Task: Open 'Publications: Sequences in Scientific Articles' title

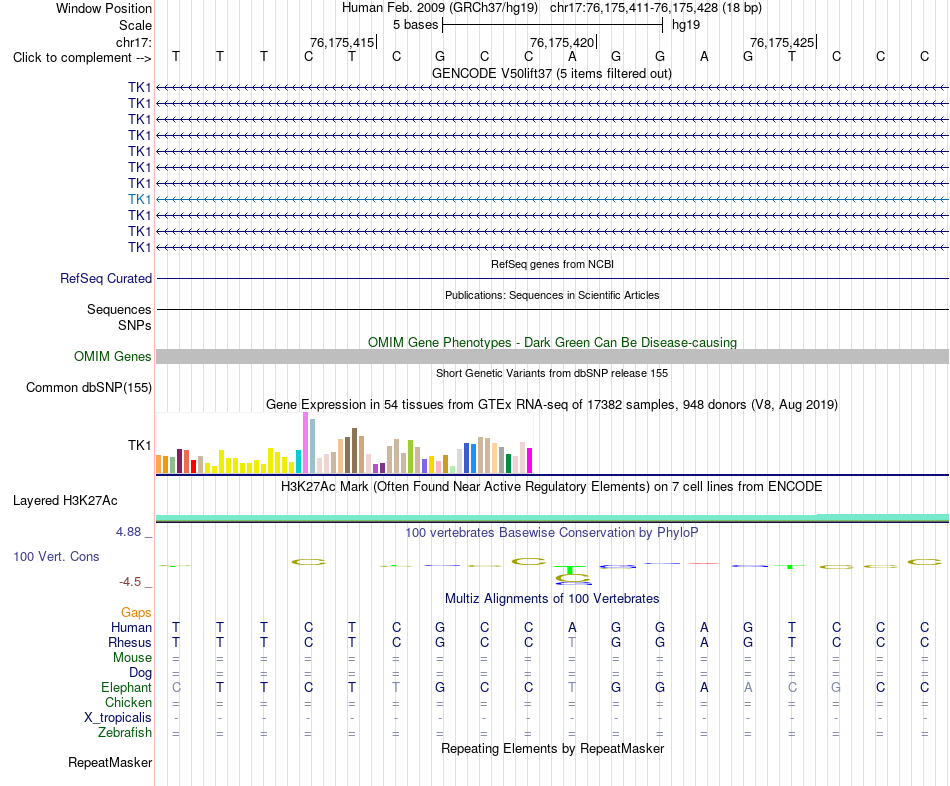Action: click(x=552, y=295)
